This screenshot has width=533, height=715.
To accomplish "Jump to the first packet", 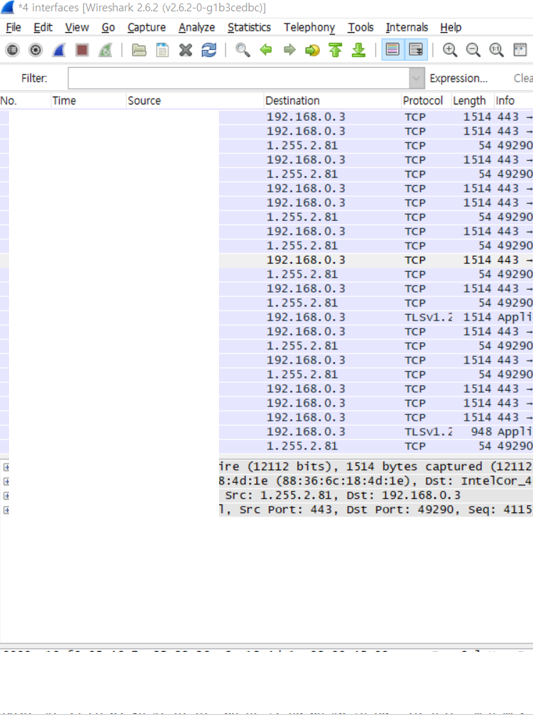I will (x=336, y=50).
